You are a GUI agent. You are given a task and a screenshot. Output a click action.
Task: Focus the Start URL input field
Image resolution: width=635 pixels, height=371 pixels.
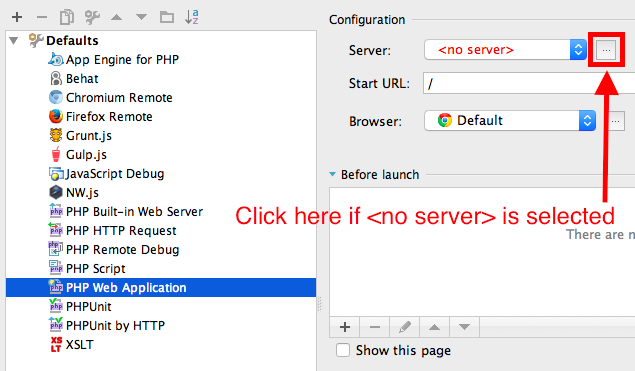(x=529, y=83)
